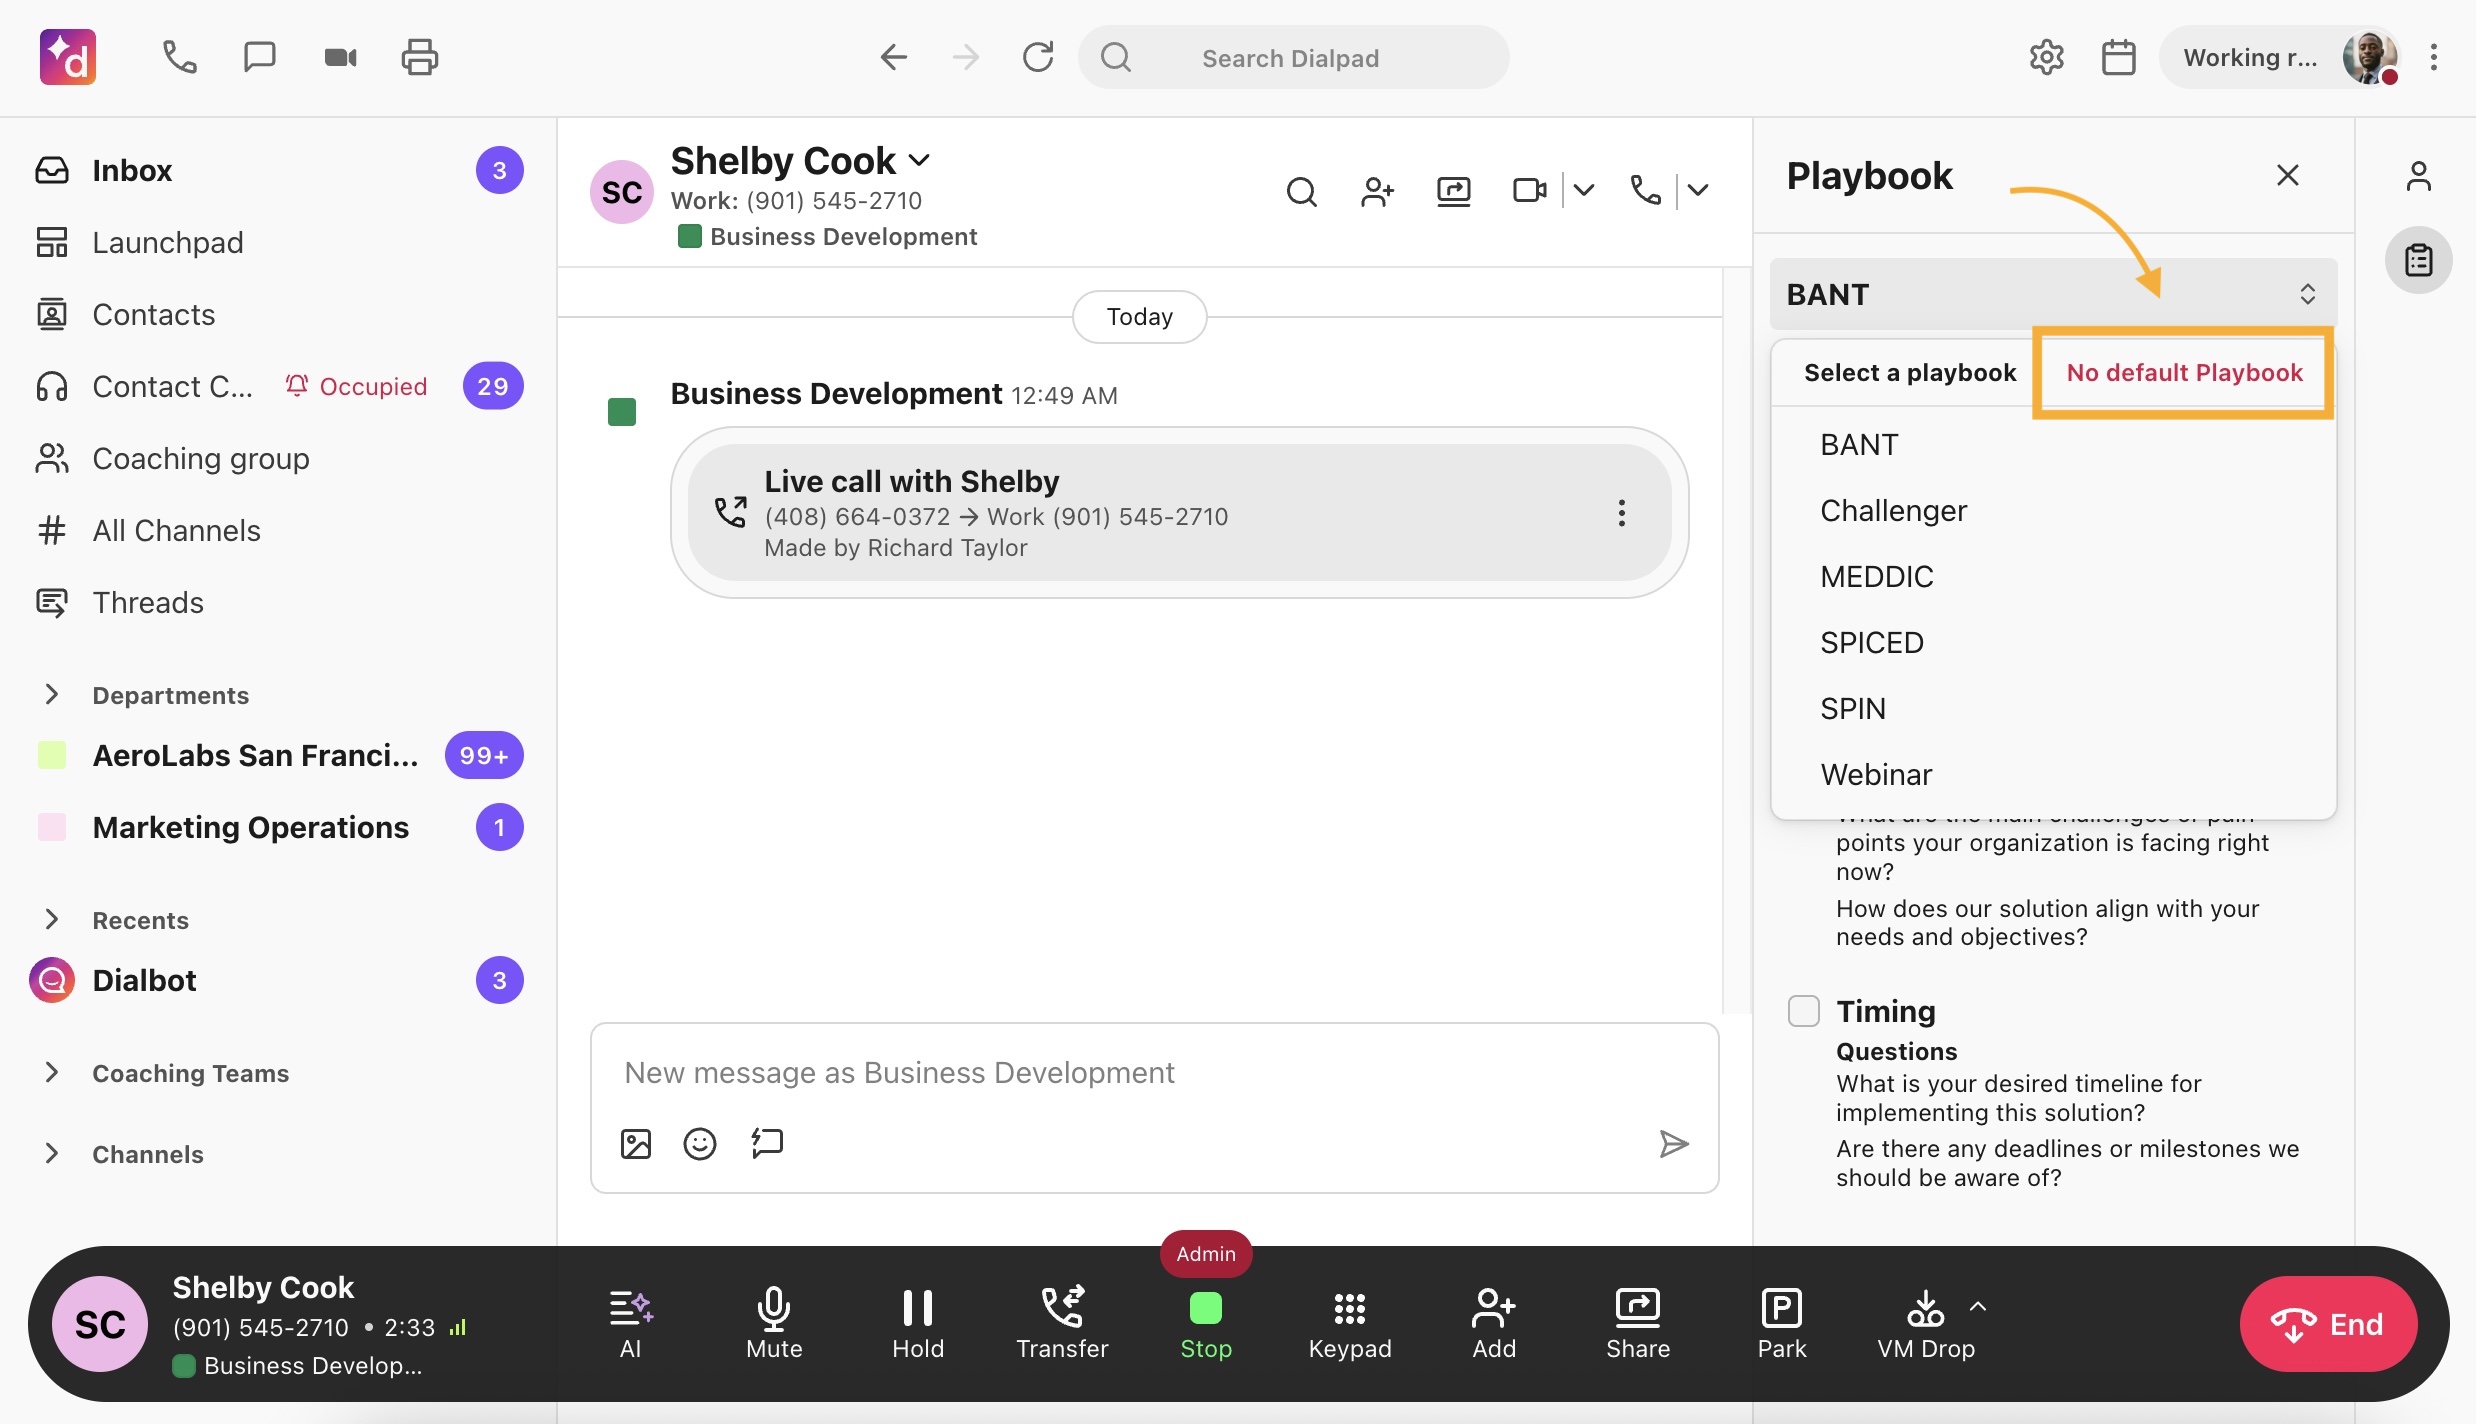
Task: Expand the Departments section
Action: (52, 694)
